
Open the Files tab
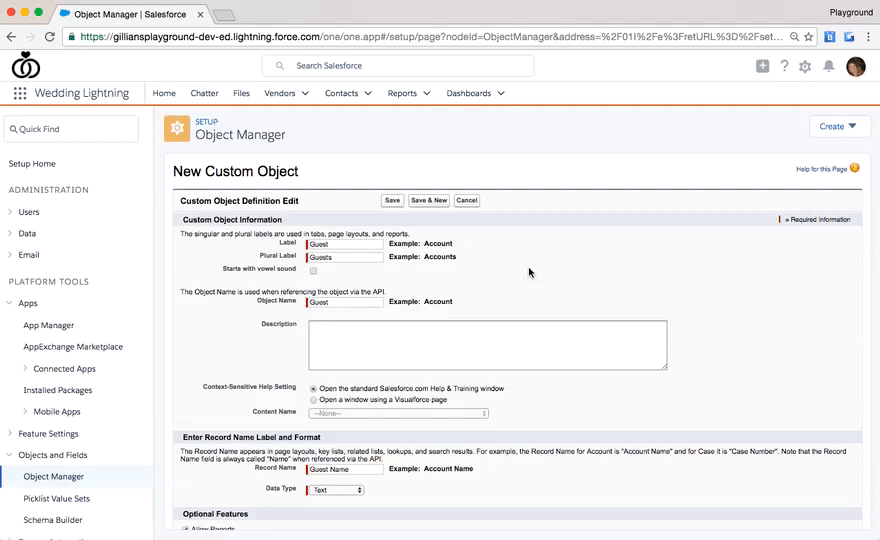pyautogui.click(x=241, y=93)
